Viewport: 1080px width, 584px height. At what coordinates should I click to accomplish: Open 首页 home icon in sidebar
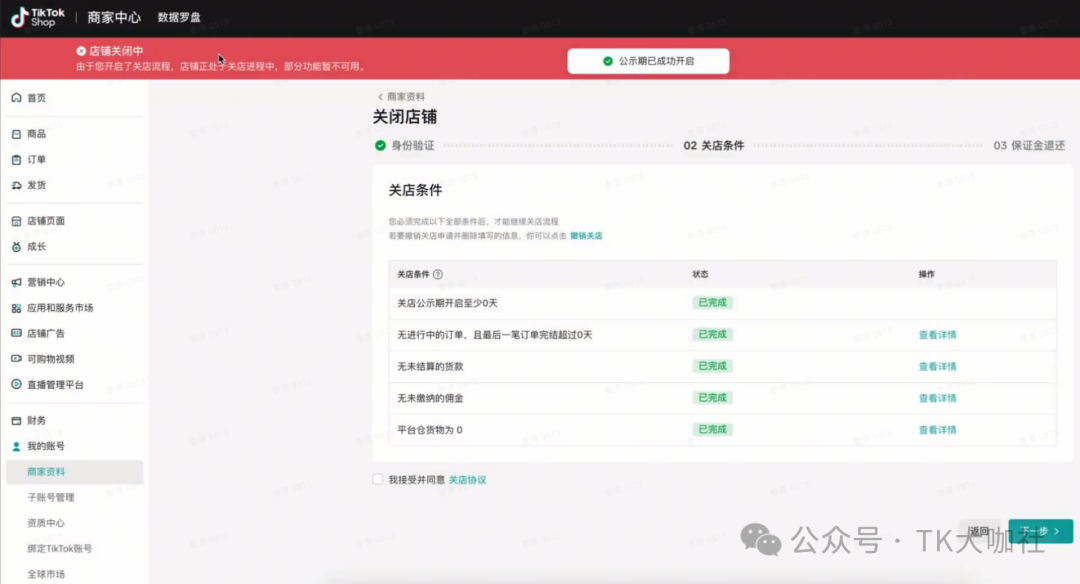click(16, 98)
